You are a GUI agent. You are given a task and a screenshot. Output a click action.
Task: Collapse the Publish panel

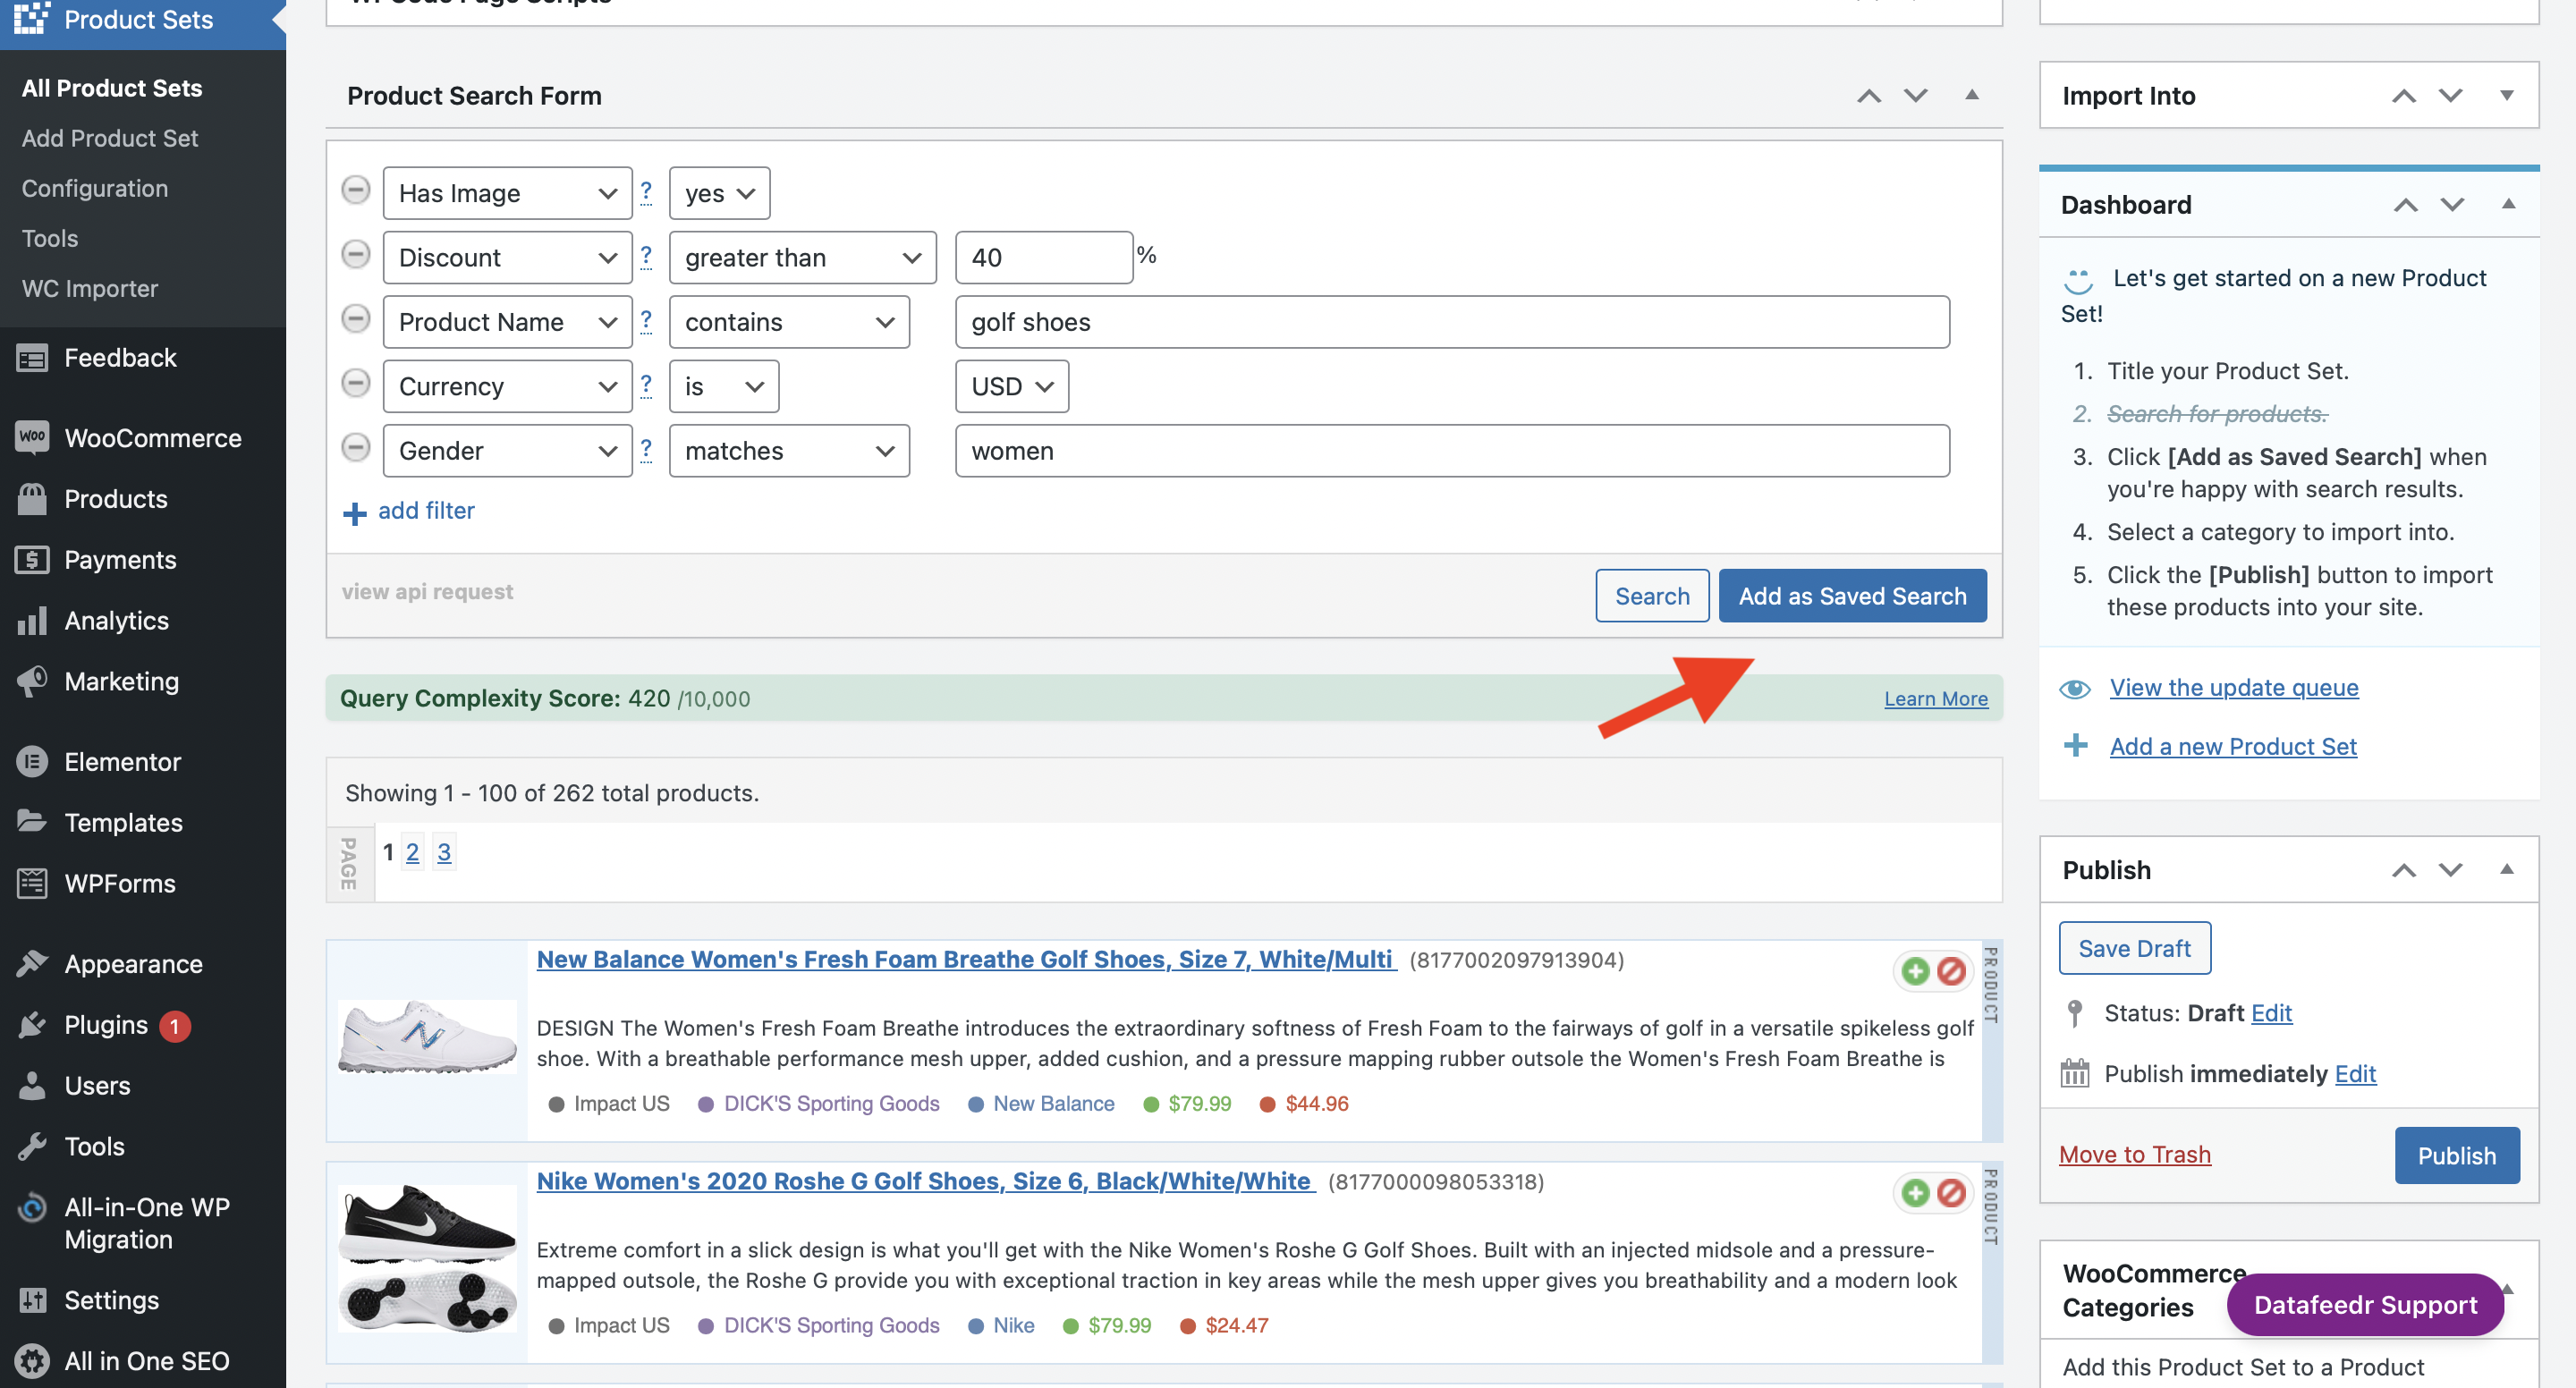(x=2506, y=869)
